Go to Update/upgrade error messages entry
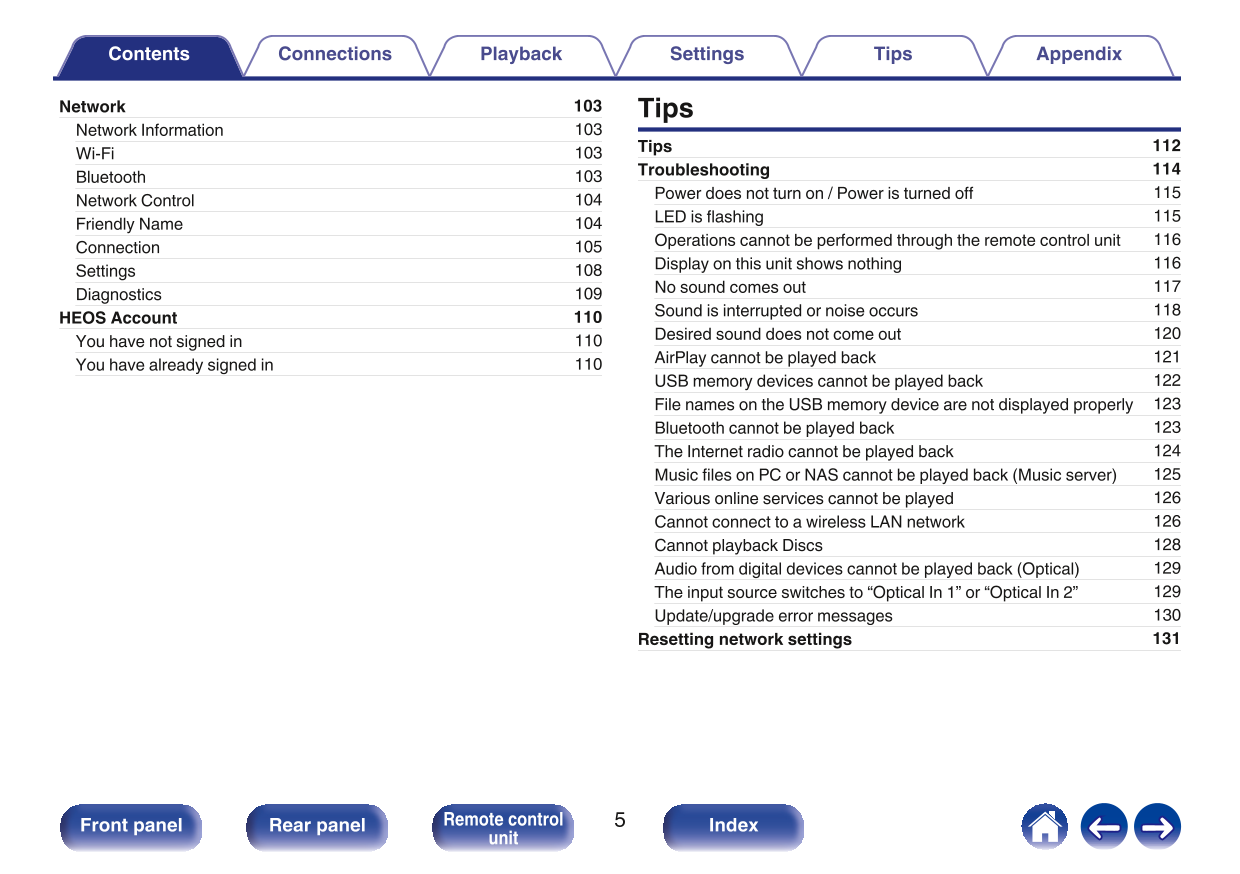 (773, 616)
